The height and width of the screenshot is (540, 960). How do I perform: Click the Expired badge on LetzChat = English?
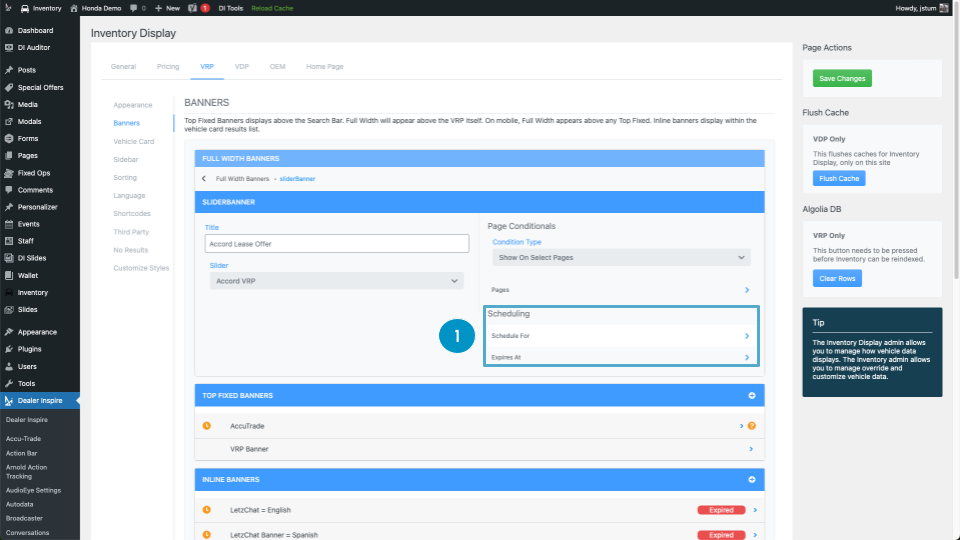click(x=721, y=510)
